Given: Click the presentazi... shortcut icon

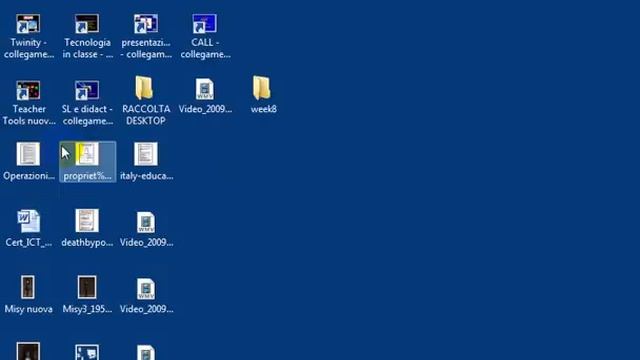Looking at the screenshot, I should coord(146,24).
